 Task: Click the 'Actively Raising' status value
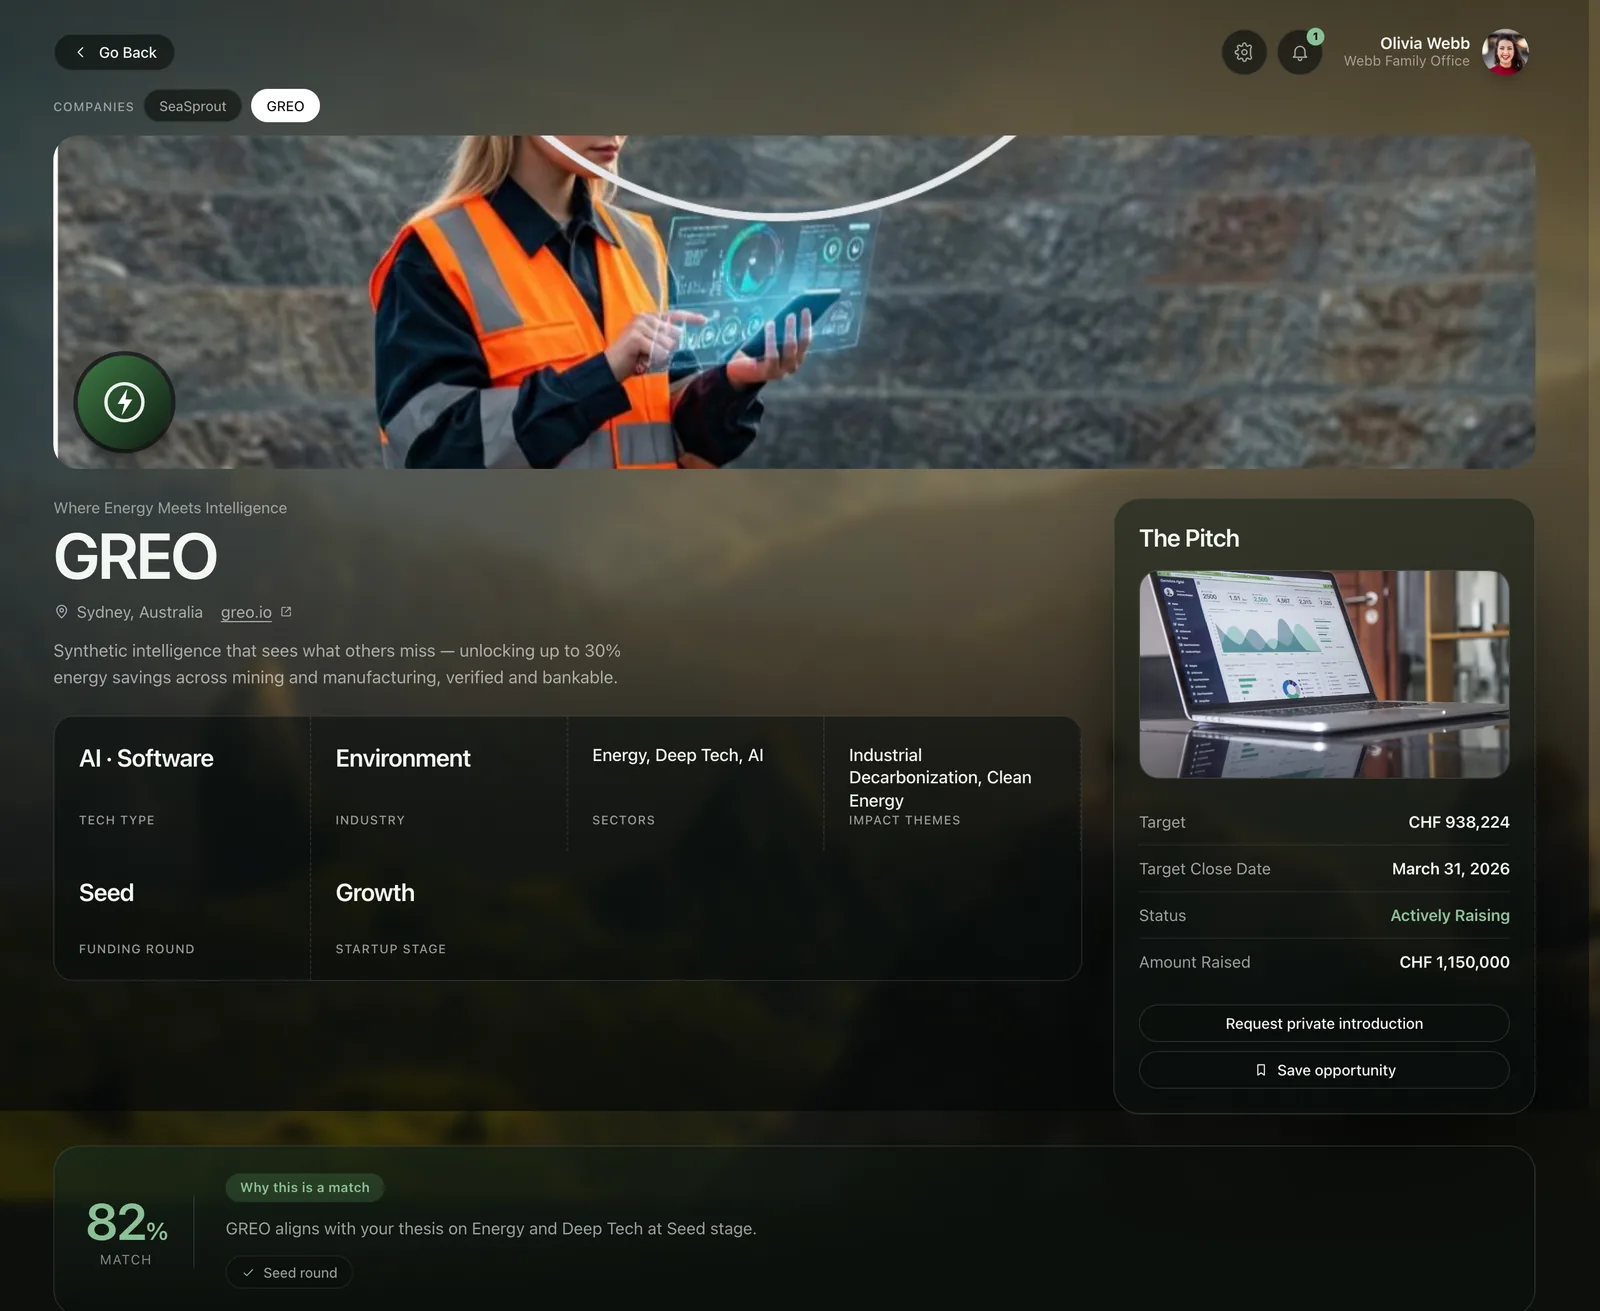click(x=1450, y=915)
